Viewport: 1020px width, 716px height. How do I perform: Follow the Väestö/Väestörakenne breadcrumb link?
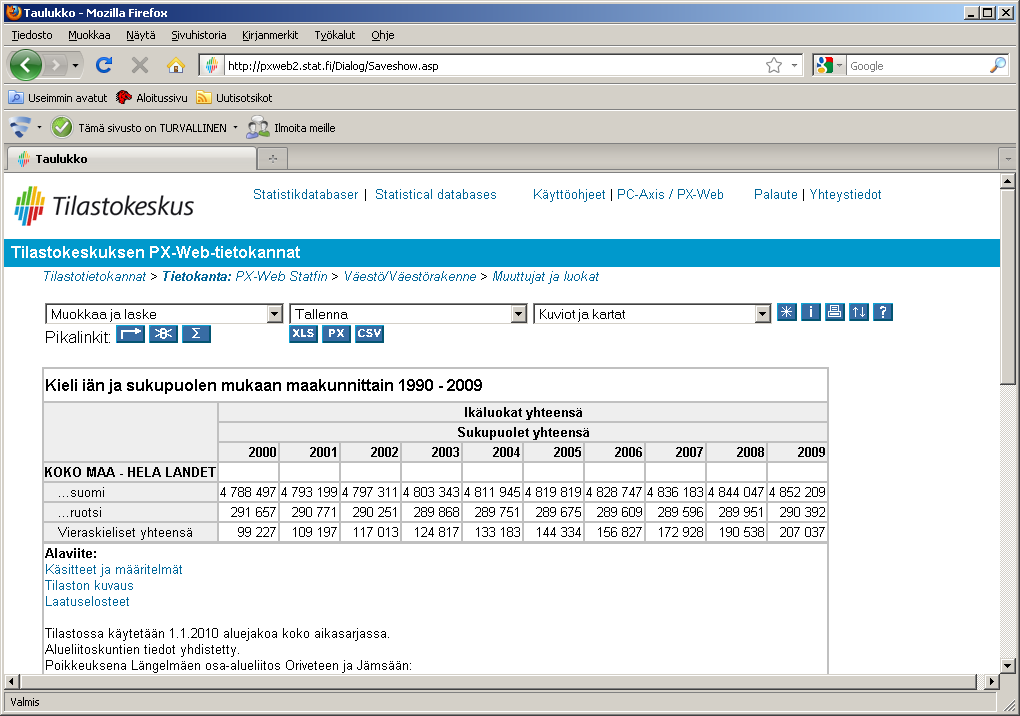tap(410, 276)
